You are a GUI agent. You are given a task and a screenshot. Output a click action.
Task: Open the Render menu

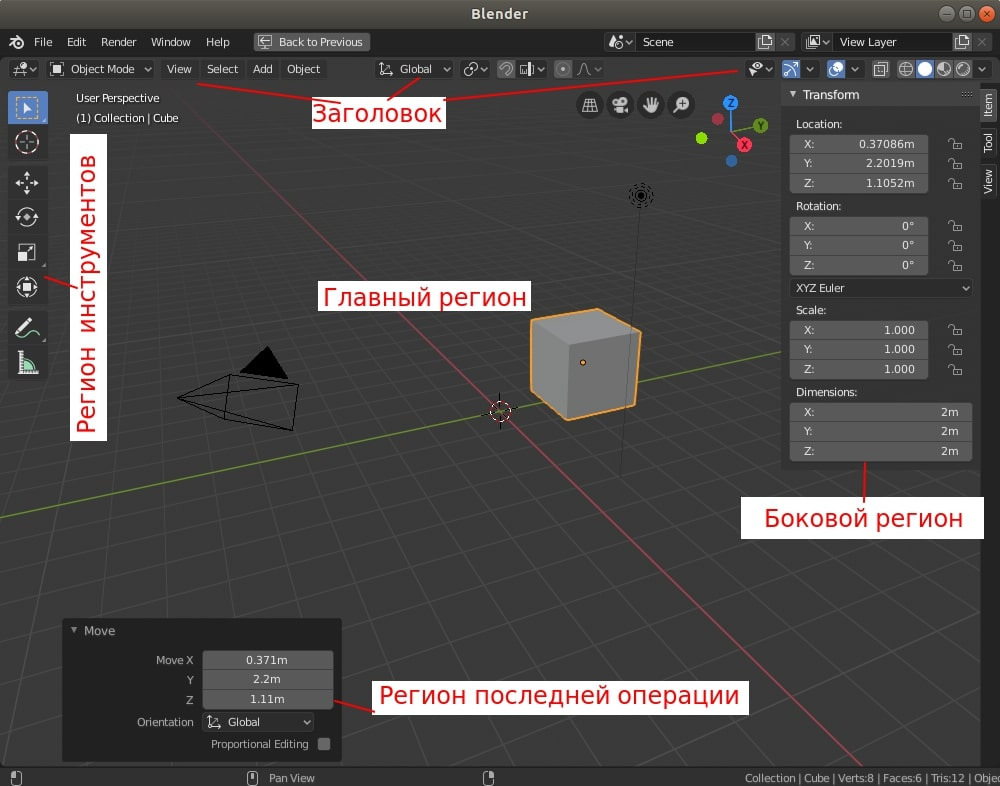click(x=119, y=42)
